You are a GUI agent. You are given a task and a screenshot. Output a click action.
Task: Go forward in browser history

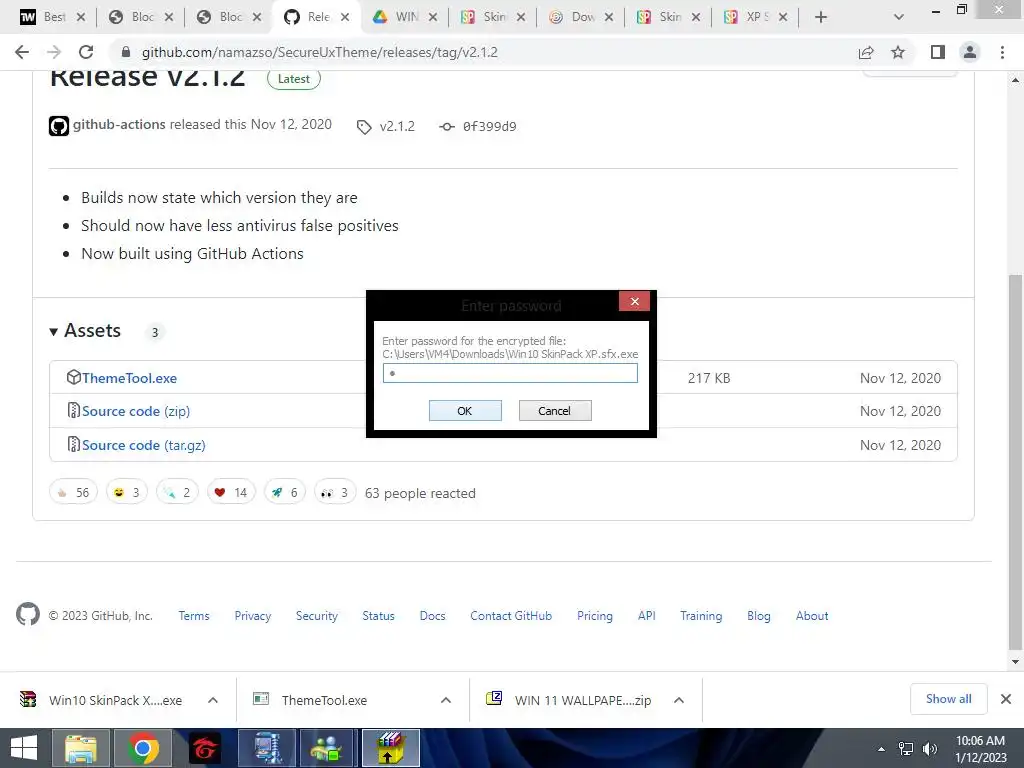(54, 52)
